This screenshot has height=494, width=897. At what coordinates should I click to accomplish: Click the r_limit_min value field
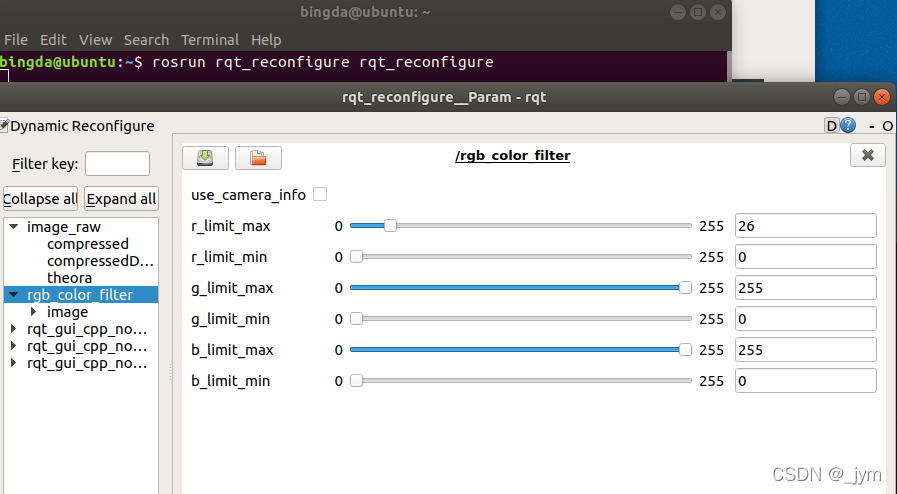click(805, 257)
